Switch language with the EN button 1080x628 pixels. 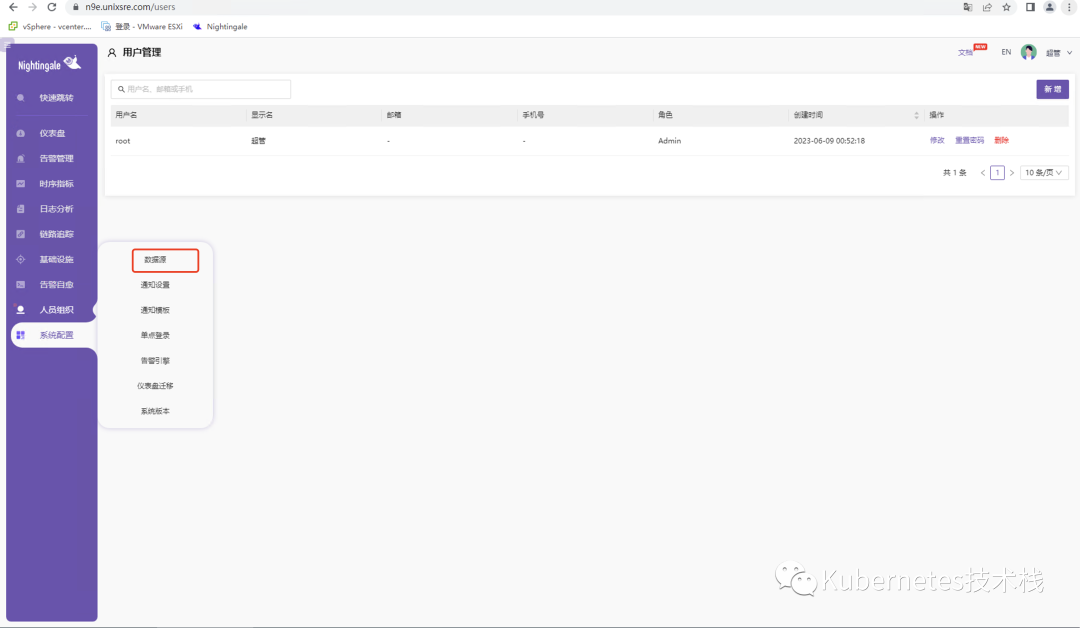point(1006,52)
